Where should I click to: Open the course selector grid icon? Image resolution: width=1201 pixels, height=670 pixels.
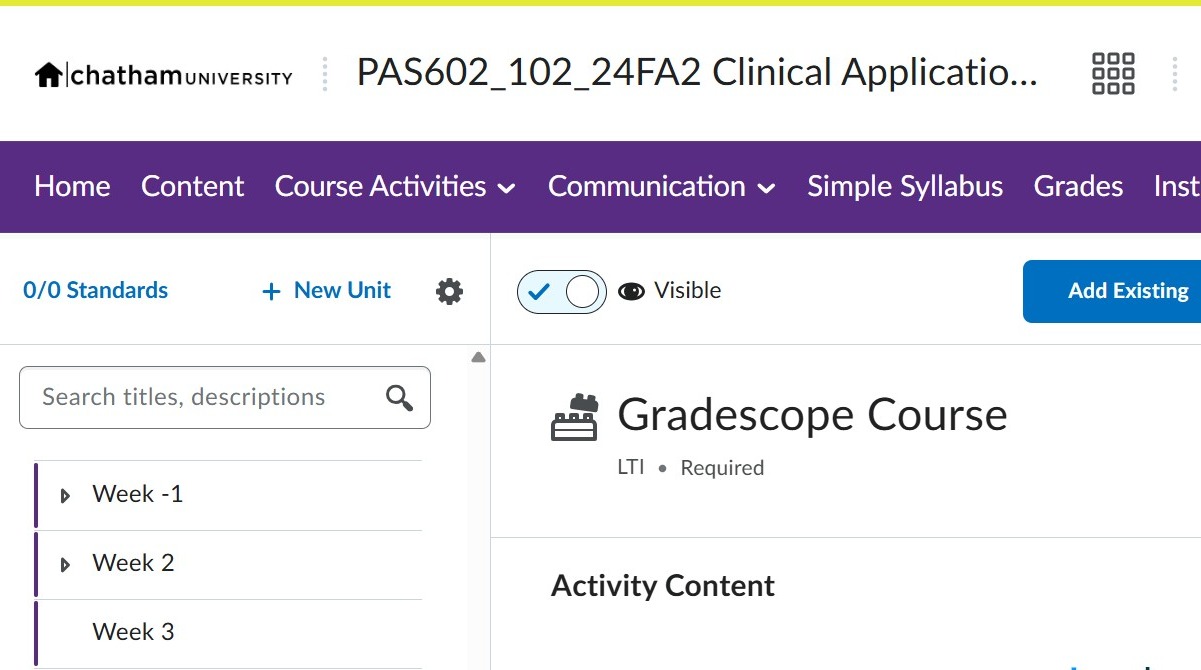point(1113,74)
